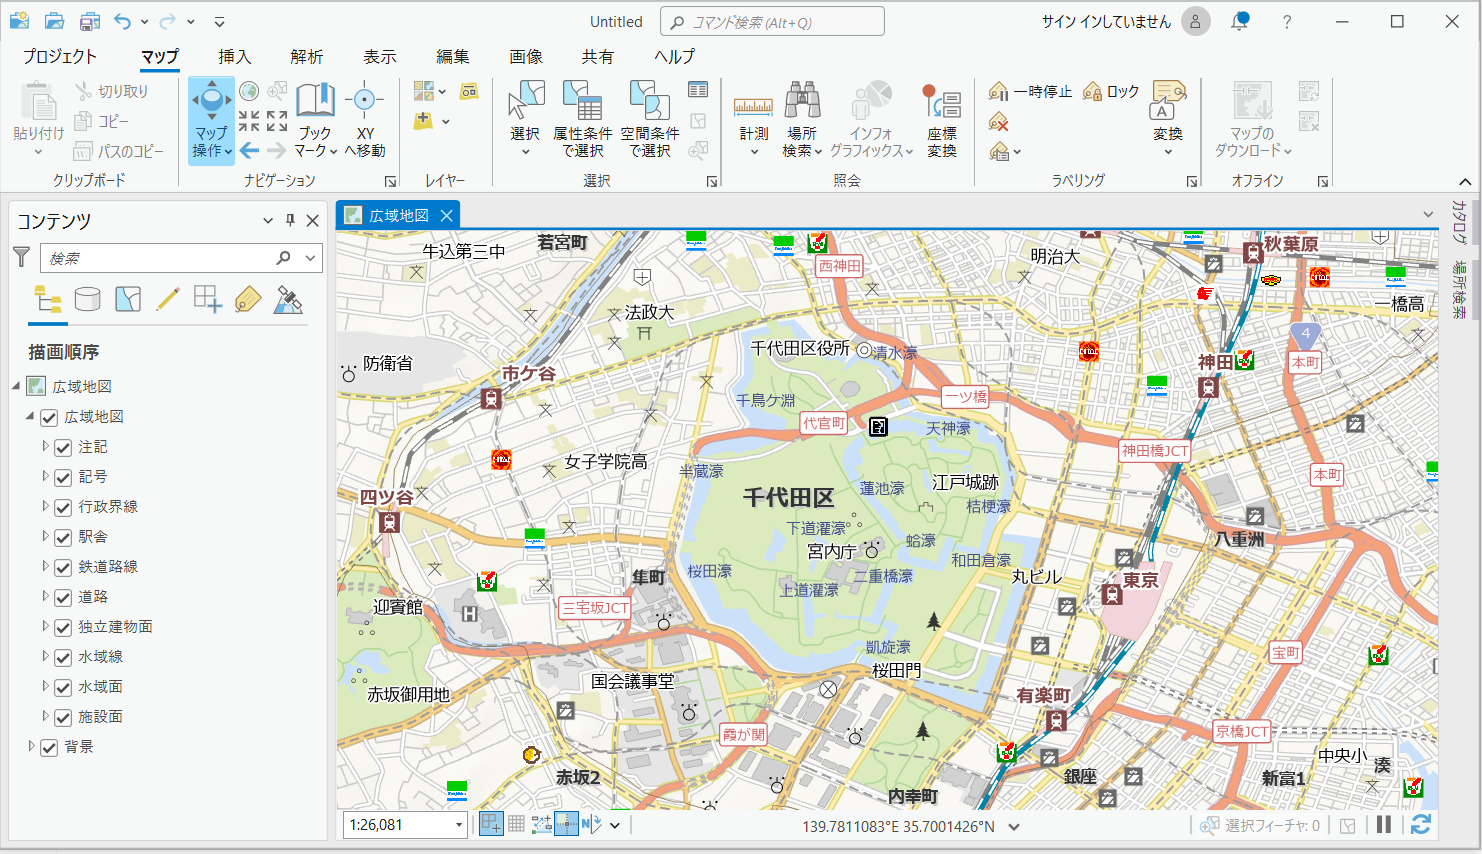The width and height of the screenshot is (1482, 854).
Task: Open 属性条件で選択 tool
Action: (x=582, y=101)
